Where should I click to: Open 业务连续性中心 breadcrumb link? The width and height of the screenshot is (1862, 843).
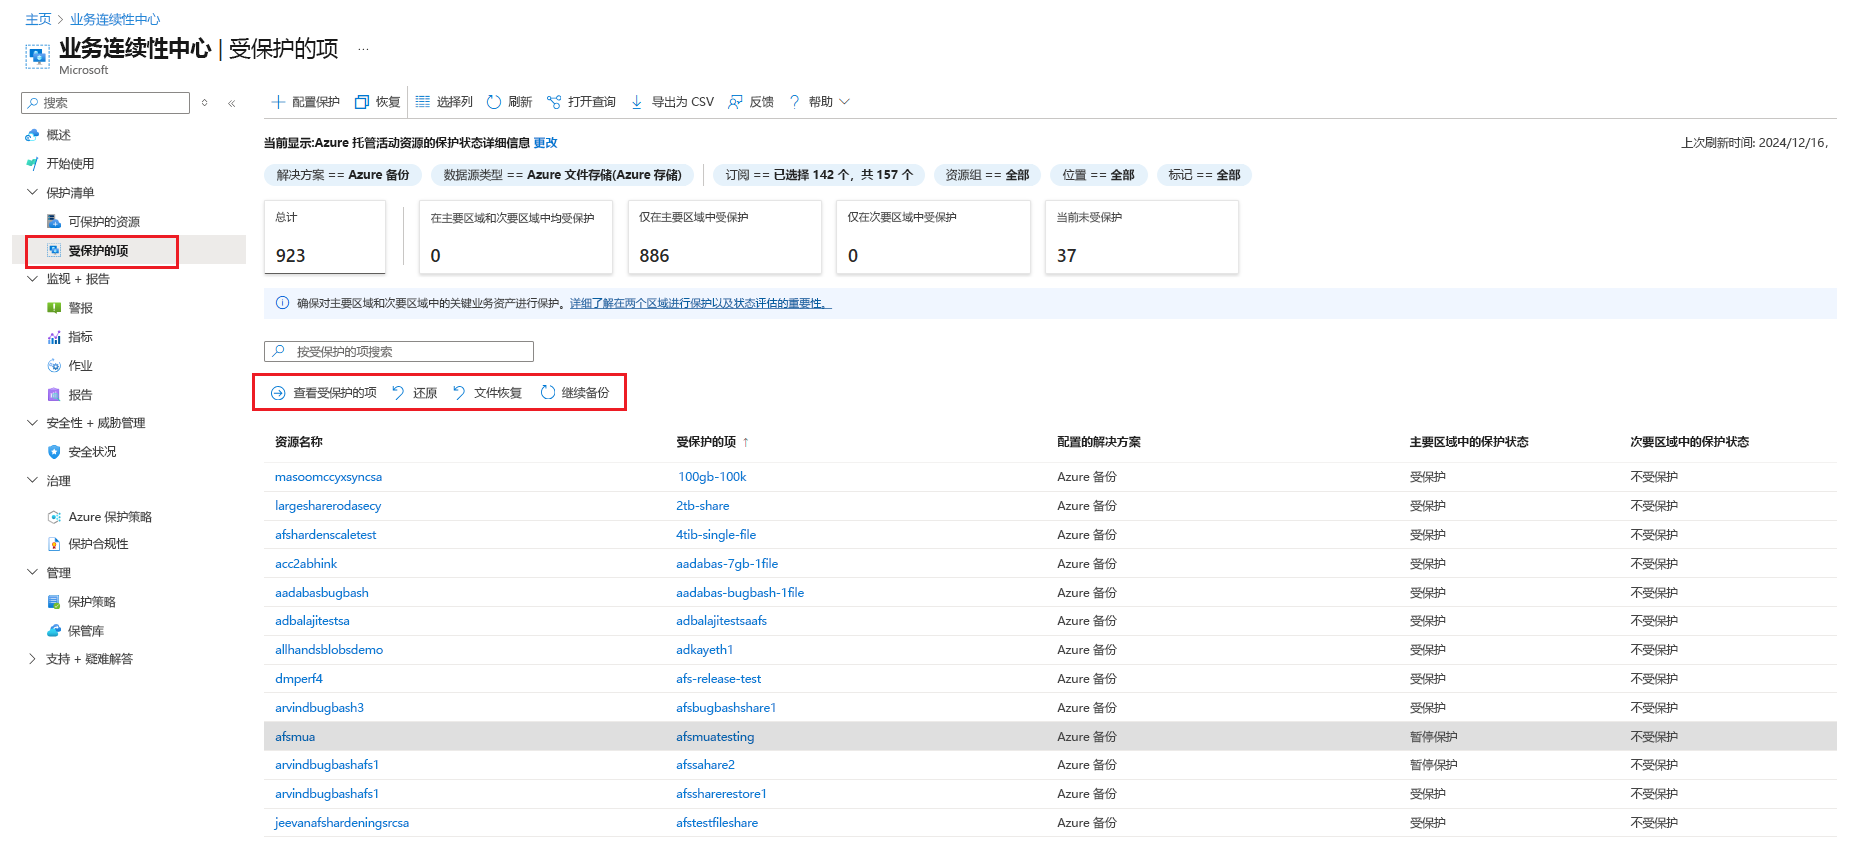115,19
